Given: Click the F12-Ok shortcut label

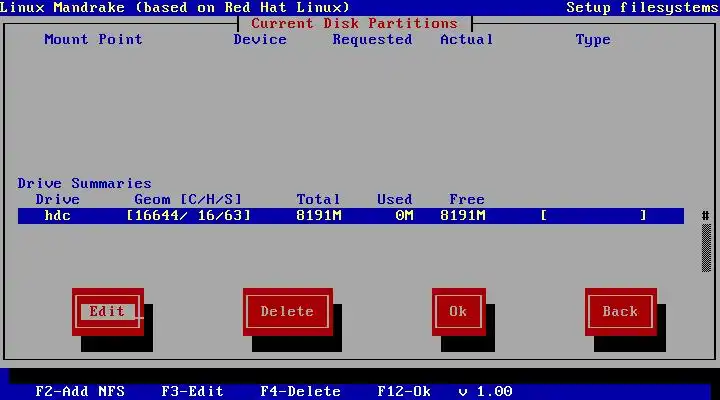Looking at the screenshot, I should click(x=404, y=391).
